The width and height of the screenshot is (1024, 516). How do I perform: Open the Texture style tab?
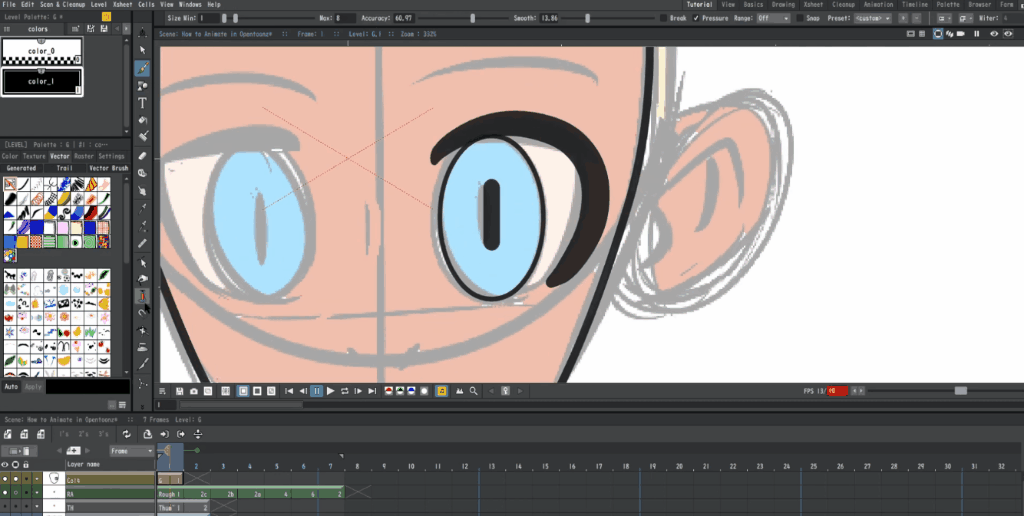[x=34, y=156]
